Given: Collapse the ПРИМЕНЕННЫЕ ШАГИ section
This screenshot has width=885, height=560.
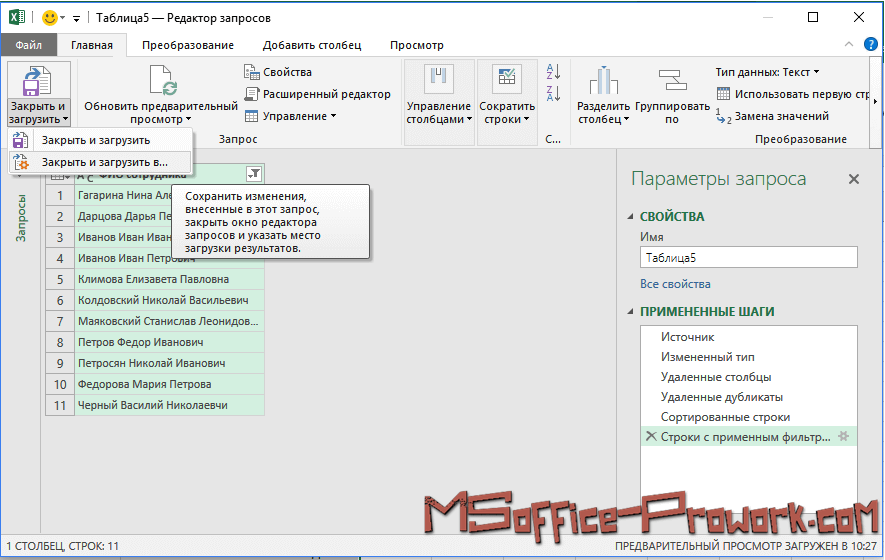Looking at the screenshot, I should tap(630, 312).
